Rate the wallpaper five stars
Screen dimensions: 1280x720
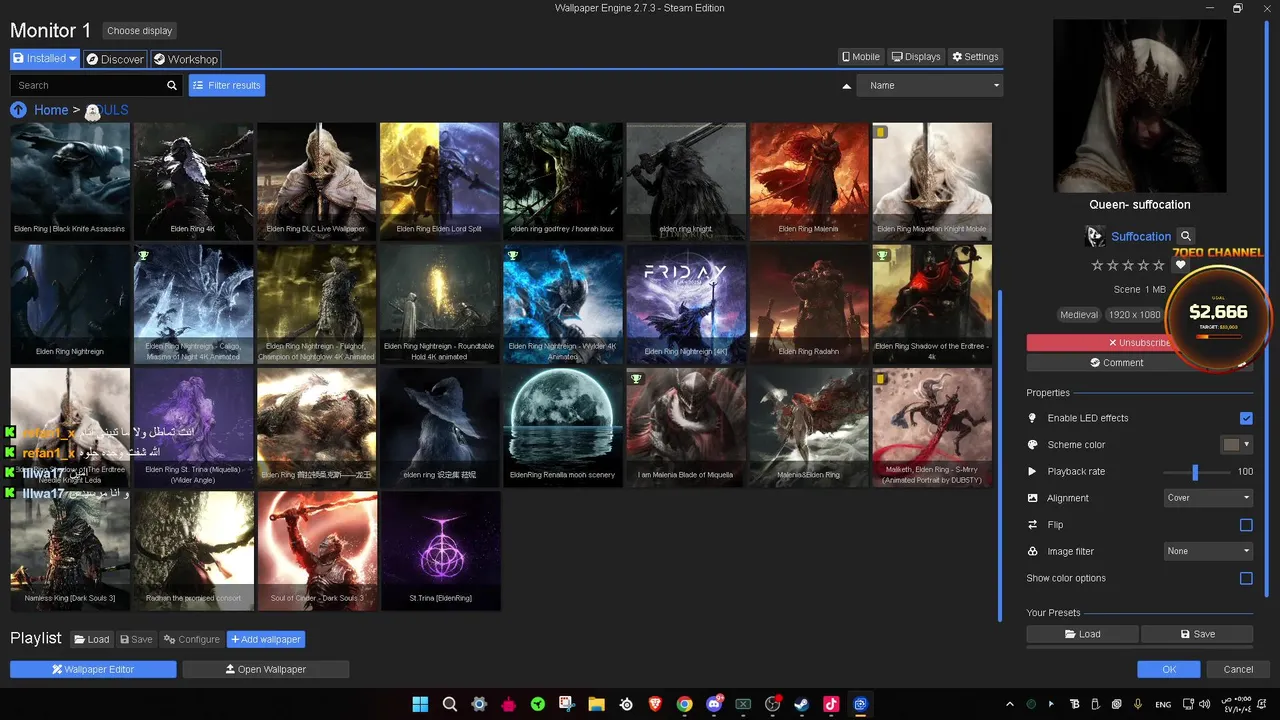1159,265
